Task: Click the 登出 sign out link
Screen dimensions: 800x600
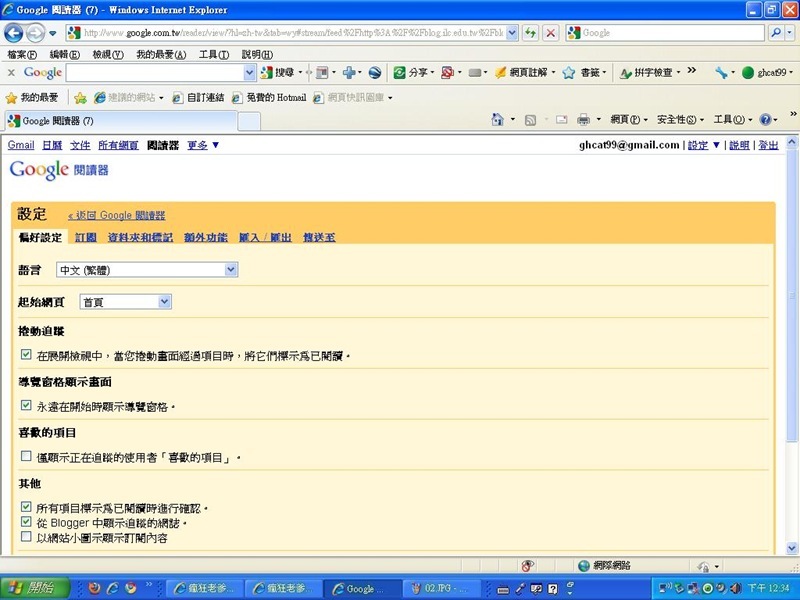Action: tap(768, 145)
